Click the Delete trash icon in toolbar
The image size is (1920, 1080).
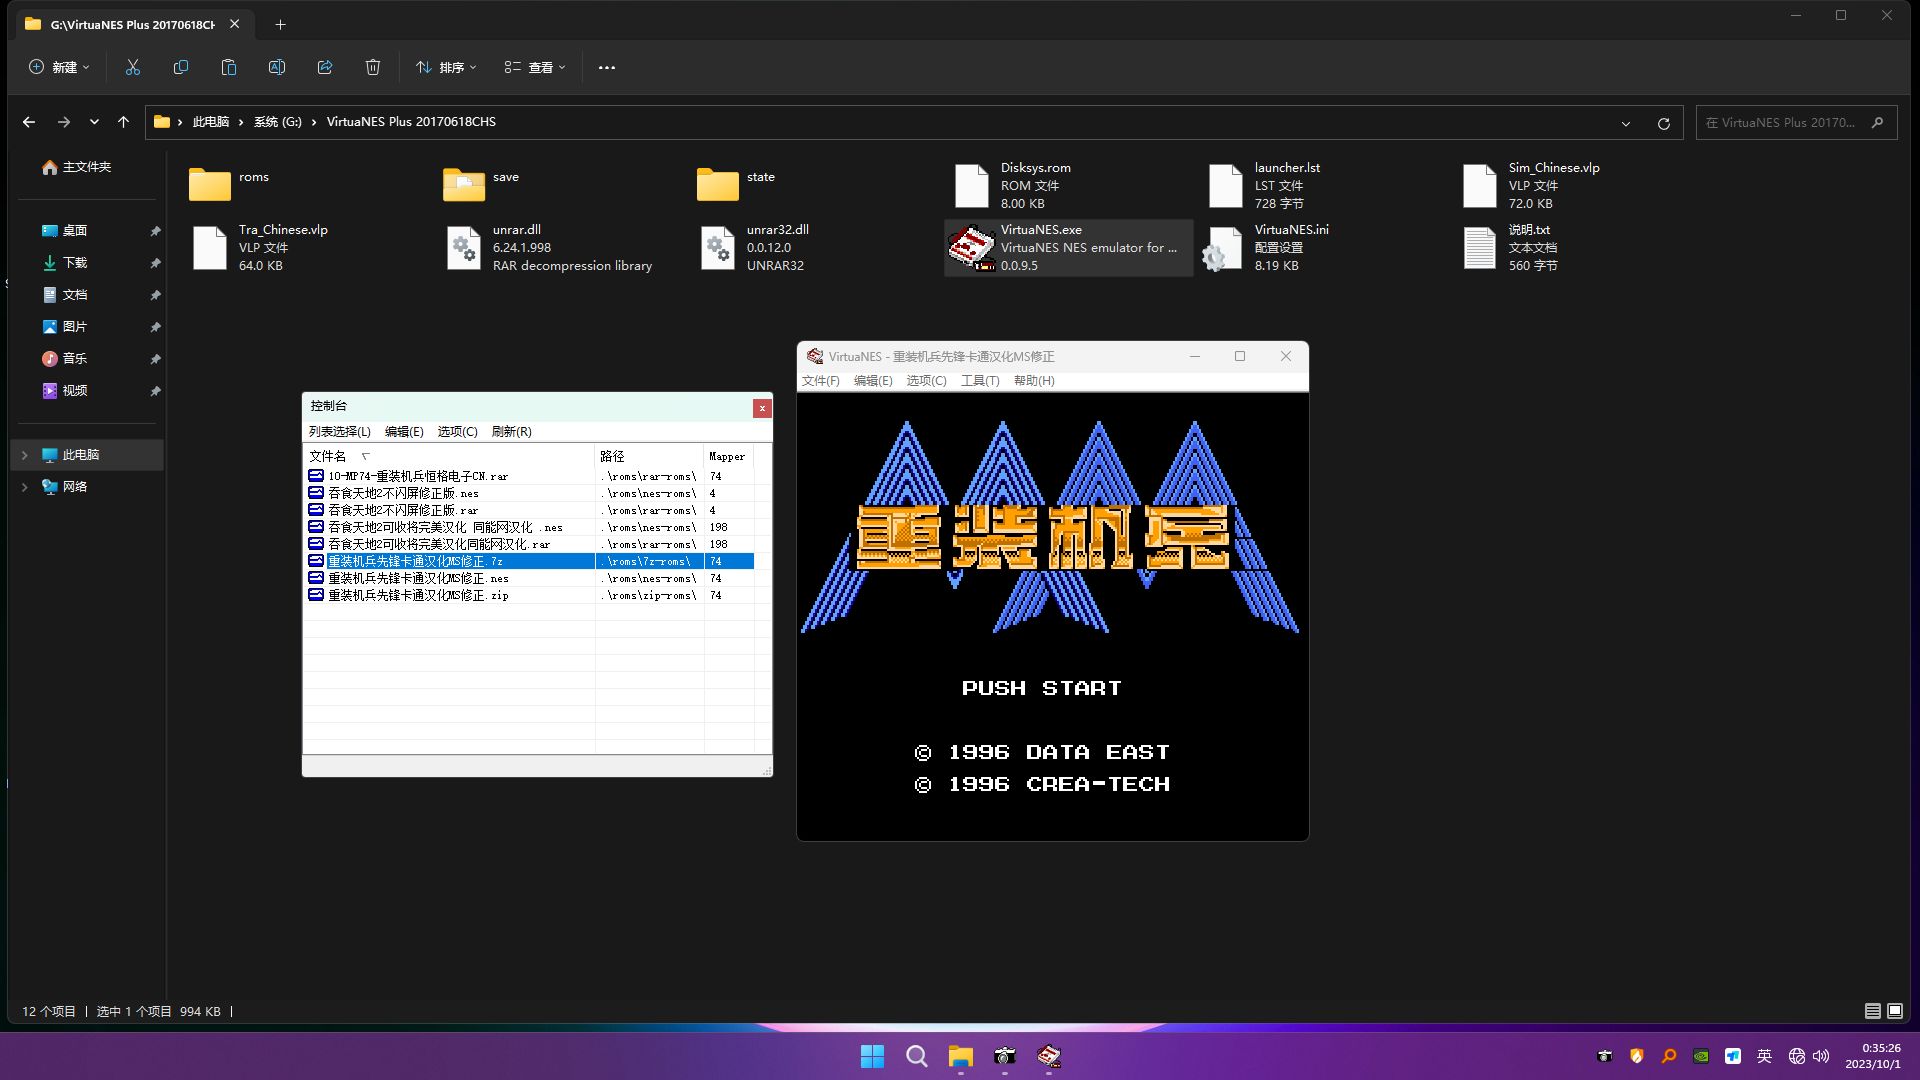[x=373, y=67]
